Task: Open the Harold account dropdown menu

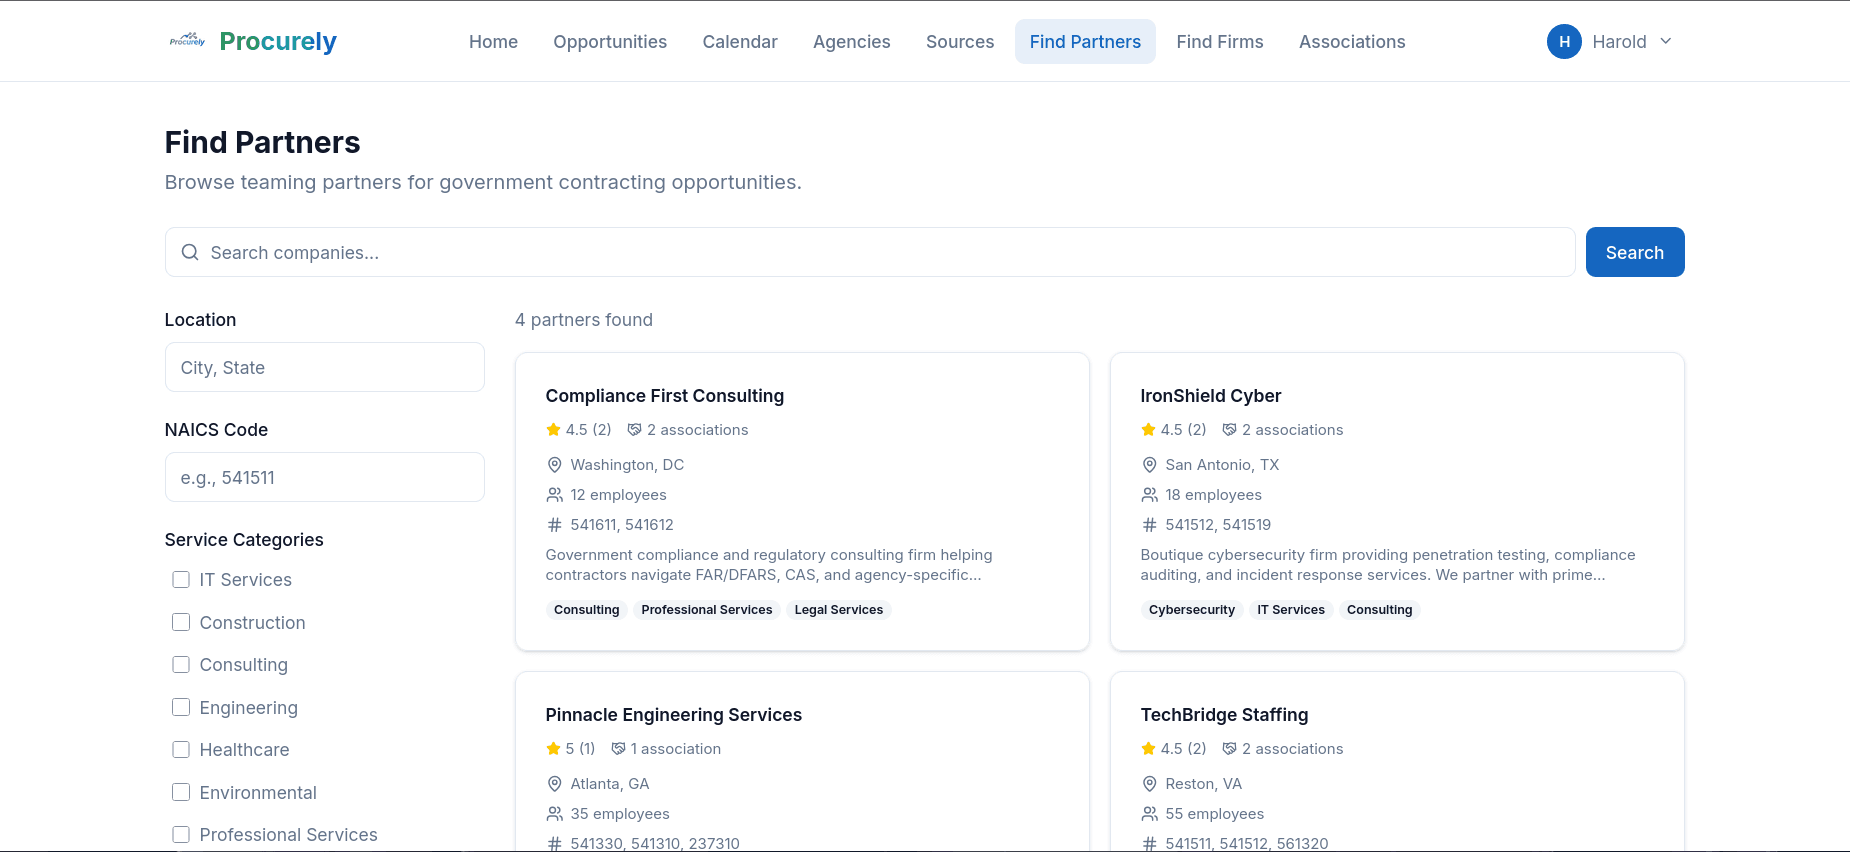Action: pyautogui.click(x=1610, y=41)
